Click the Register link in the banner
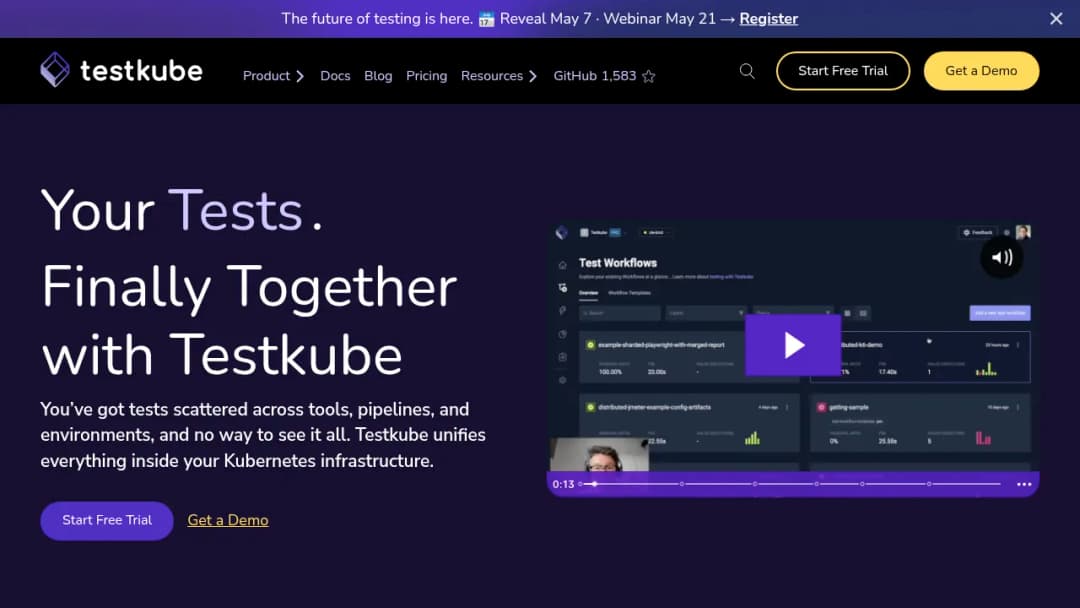This screenshot has height=608, width=1080. tap(769, 19)
